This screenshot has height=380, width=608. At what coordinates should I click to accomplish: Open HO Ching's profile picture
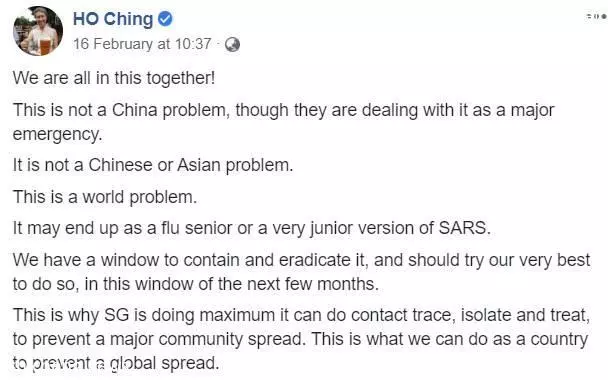pyautogui.click(x=38, y=31)
